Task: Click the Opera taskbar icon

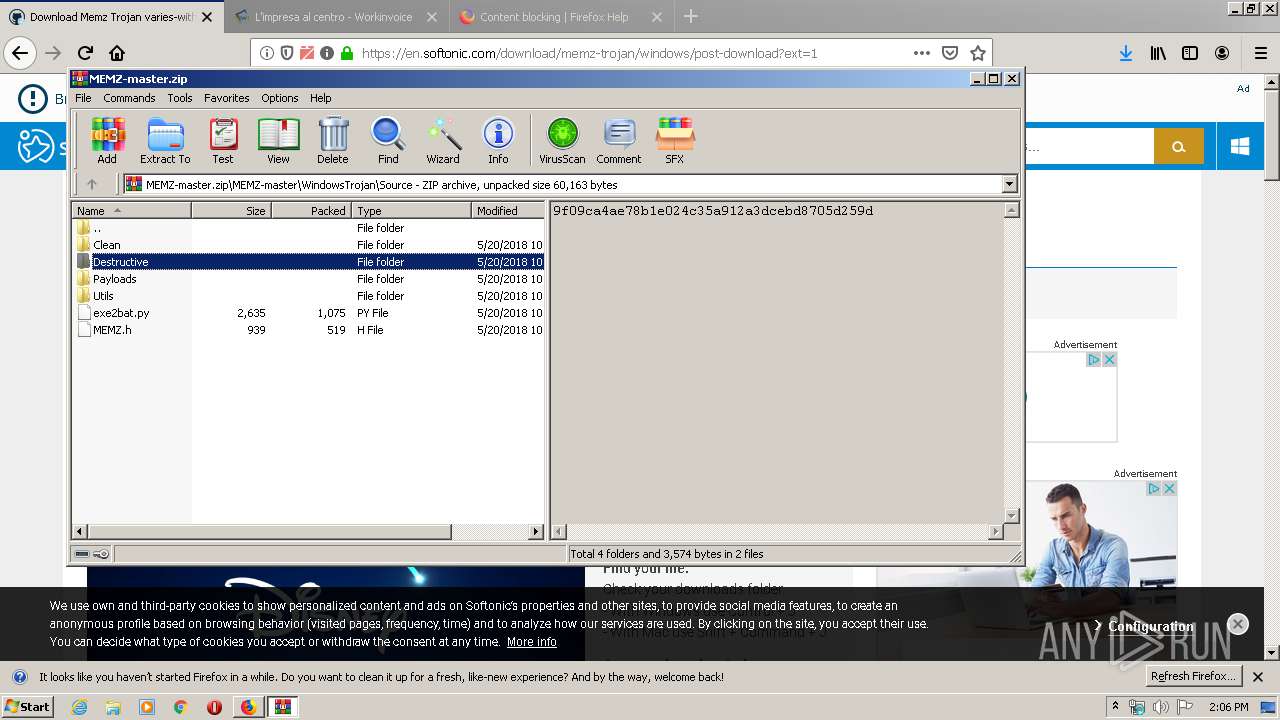Action: click(x=214, y=707)
